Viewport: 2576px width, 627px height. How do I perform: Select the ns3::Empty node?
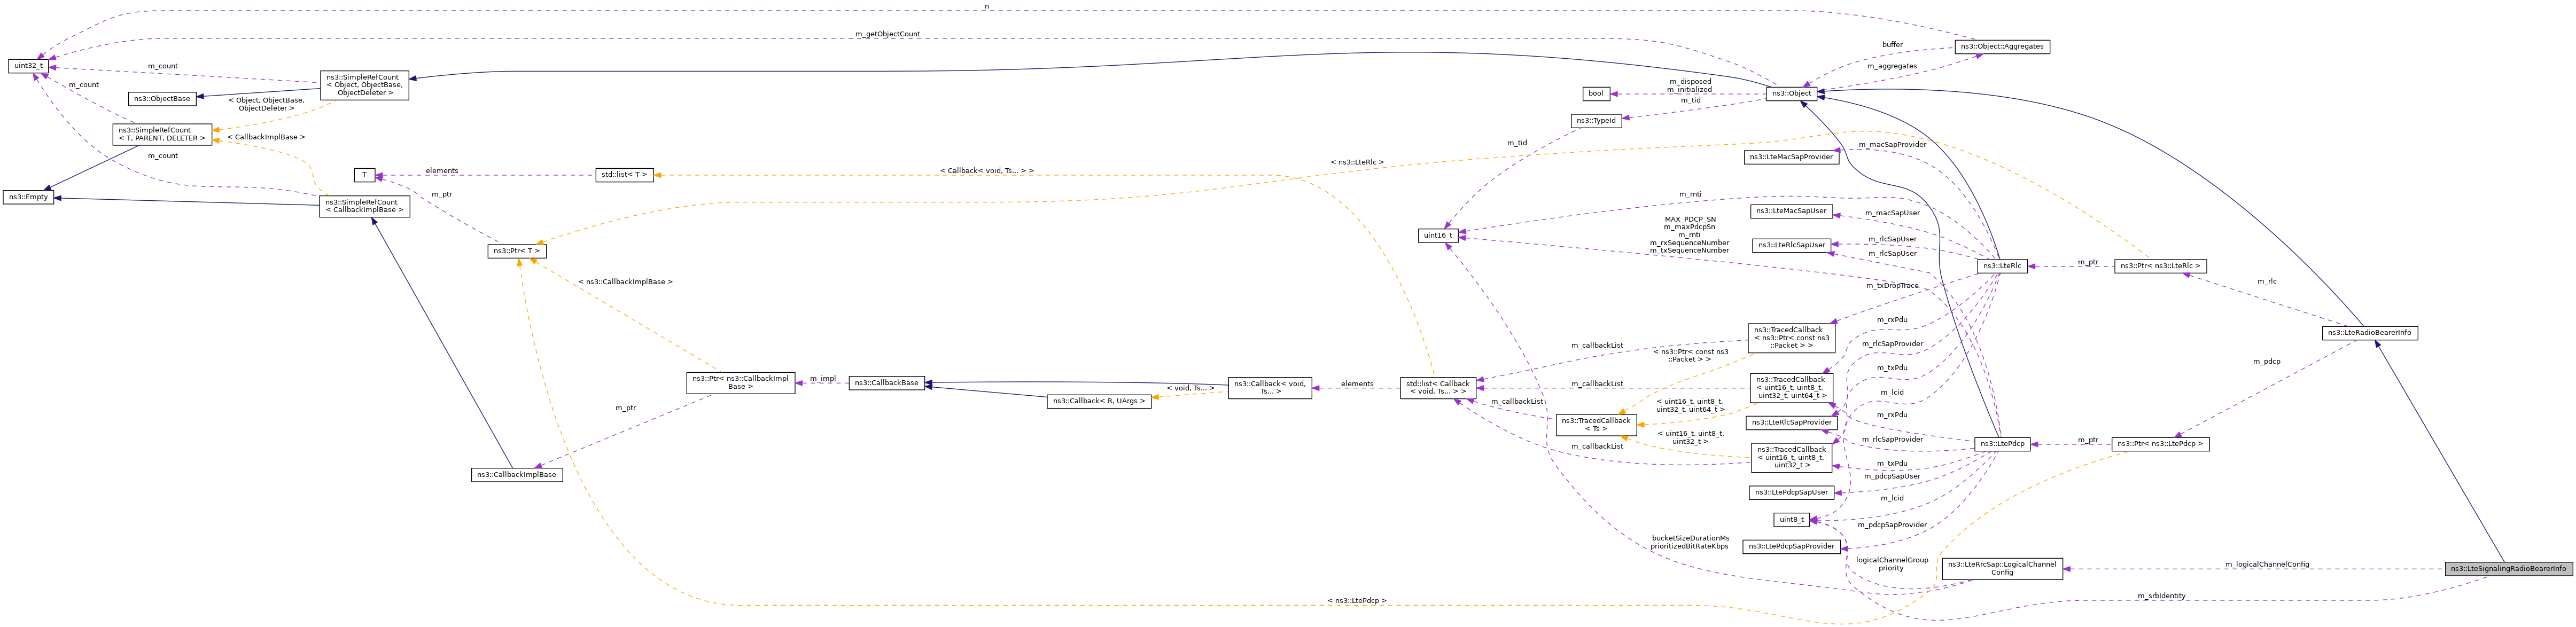[x=28, y=197]
